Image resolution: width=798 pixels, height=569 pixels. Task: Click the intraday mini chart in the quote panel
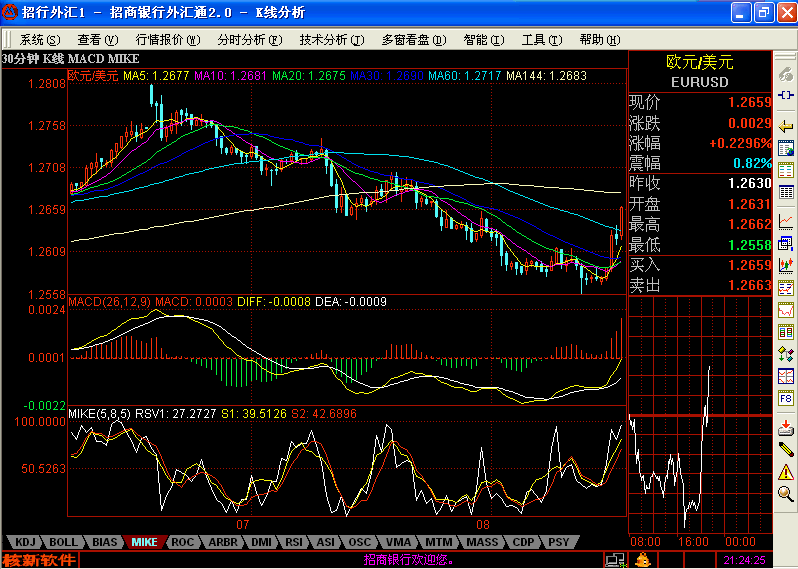700,415
